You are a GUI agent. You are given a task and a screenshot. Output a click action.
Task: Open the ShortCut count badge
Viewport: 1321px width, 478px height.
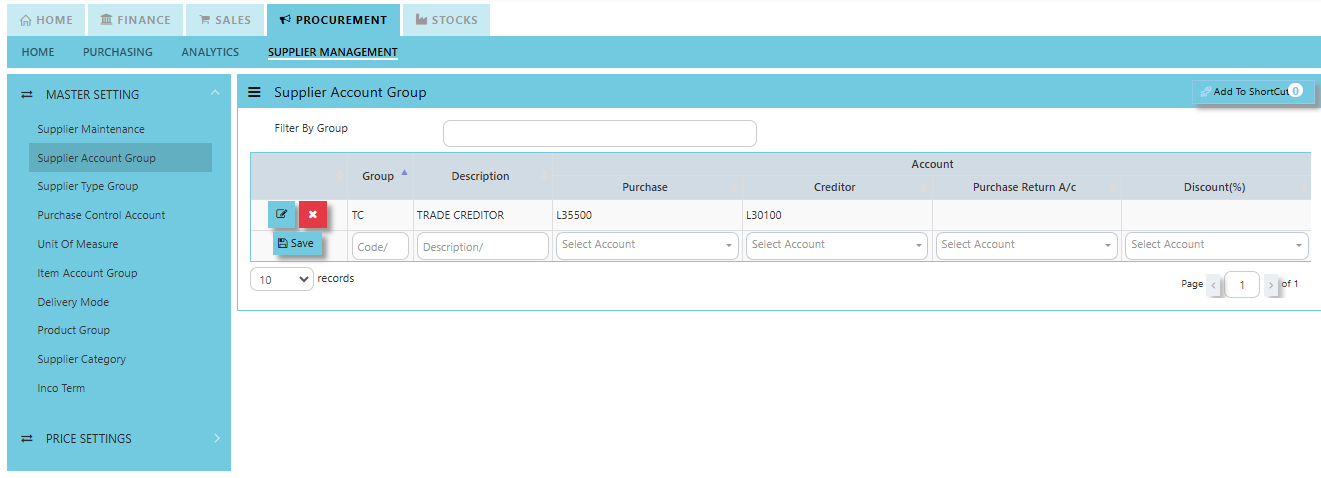click(1295, 90)
